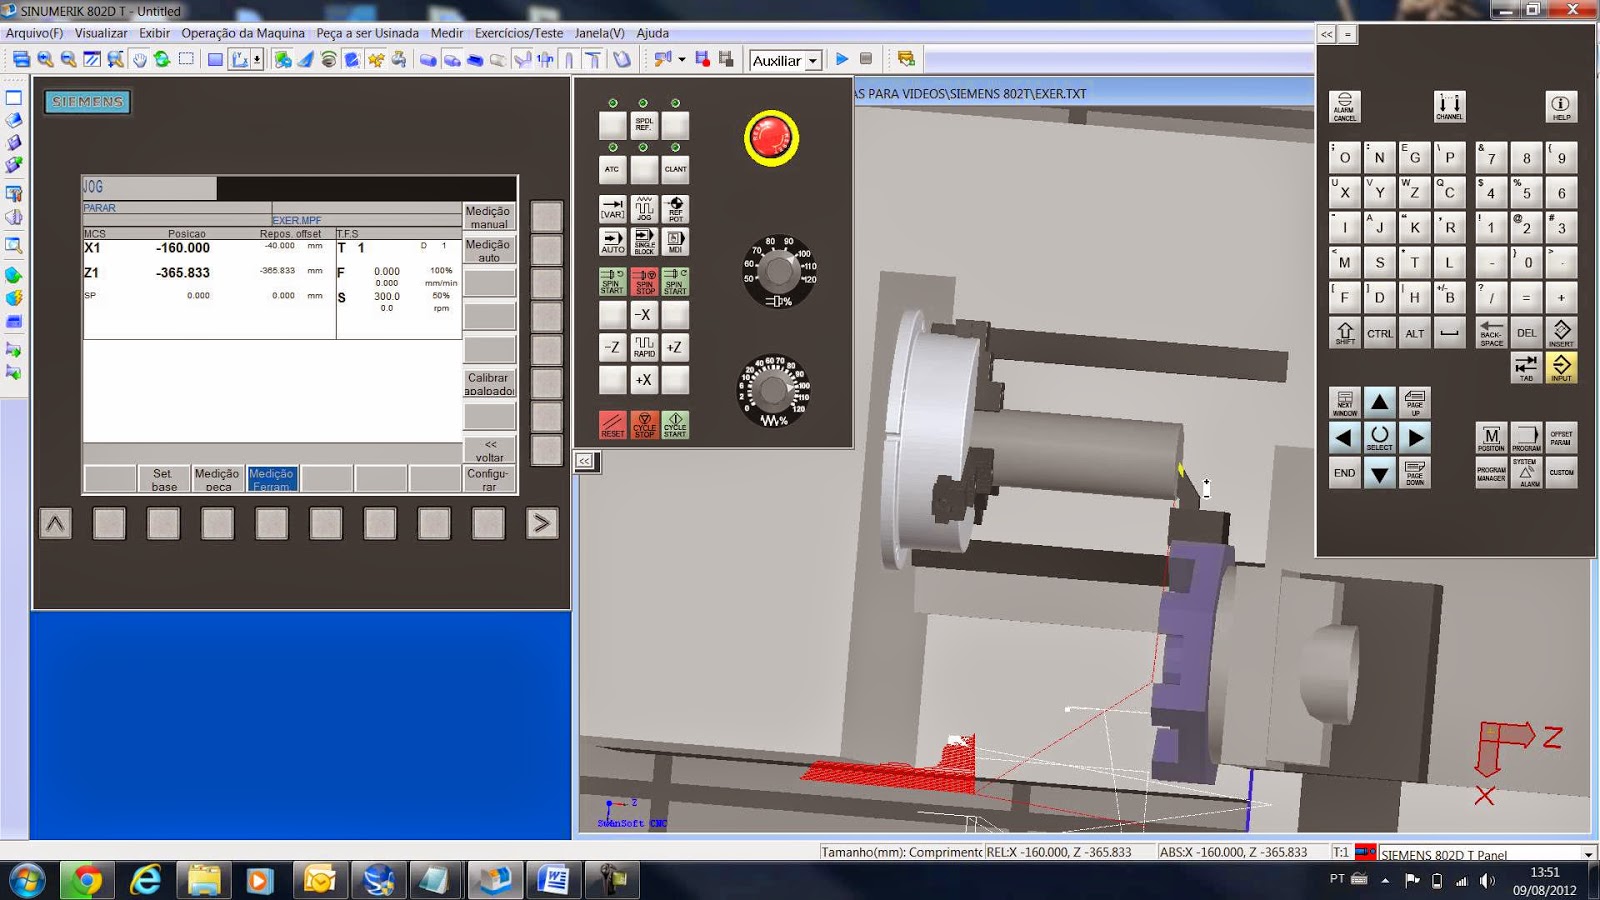Toggle the [VAR] increment key
The image size is (1600, 900).
613,209
